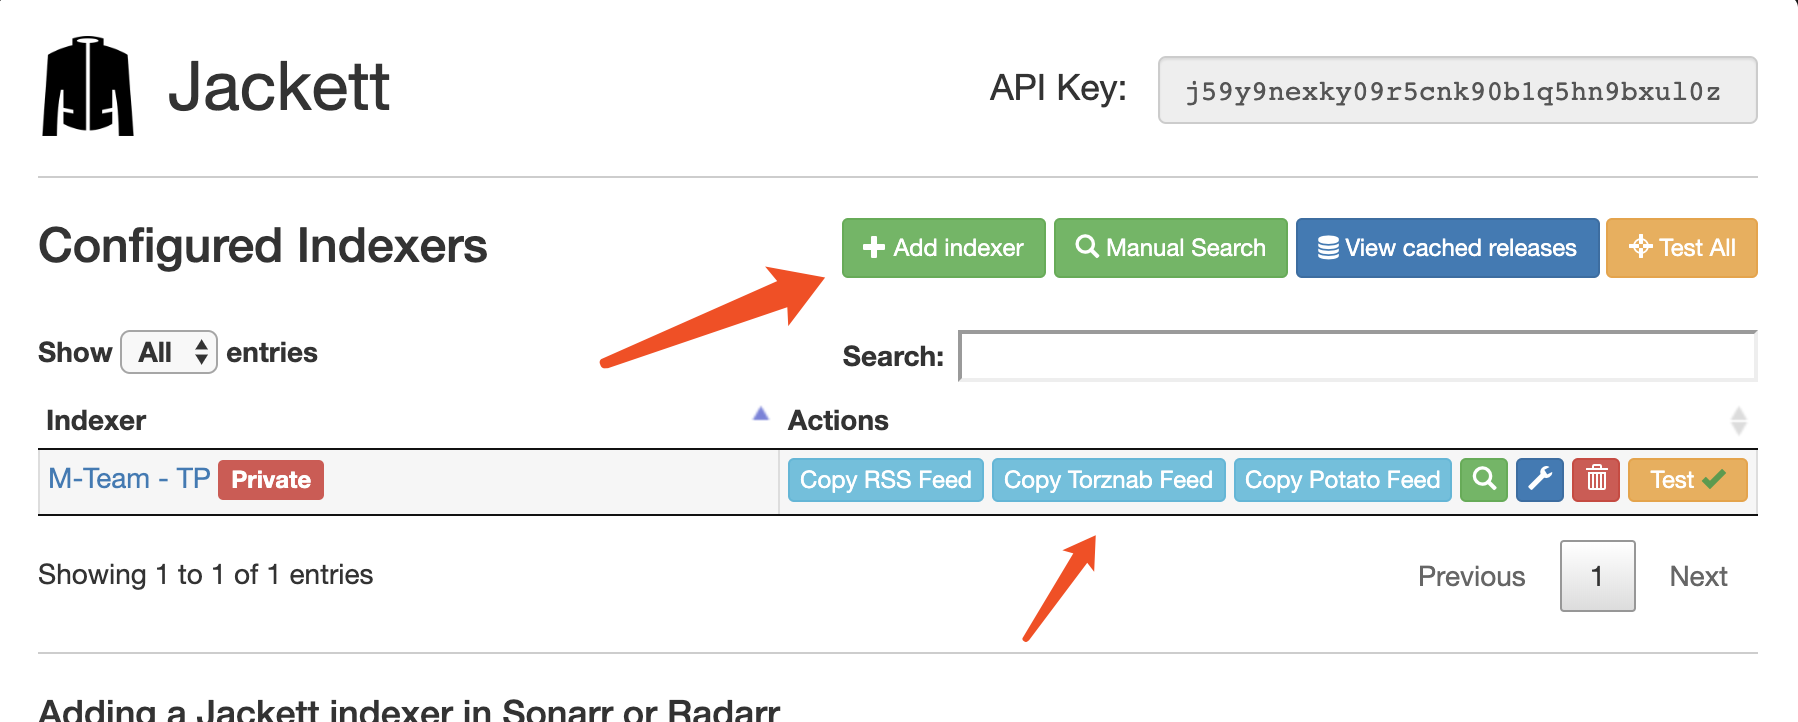This screenshot has width=1798, height=722.
Task: Delete M-Team indexer using trash icon
Action: point(1596,480)
